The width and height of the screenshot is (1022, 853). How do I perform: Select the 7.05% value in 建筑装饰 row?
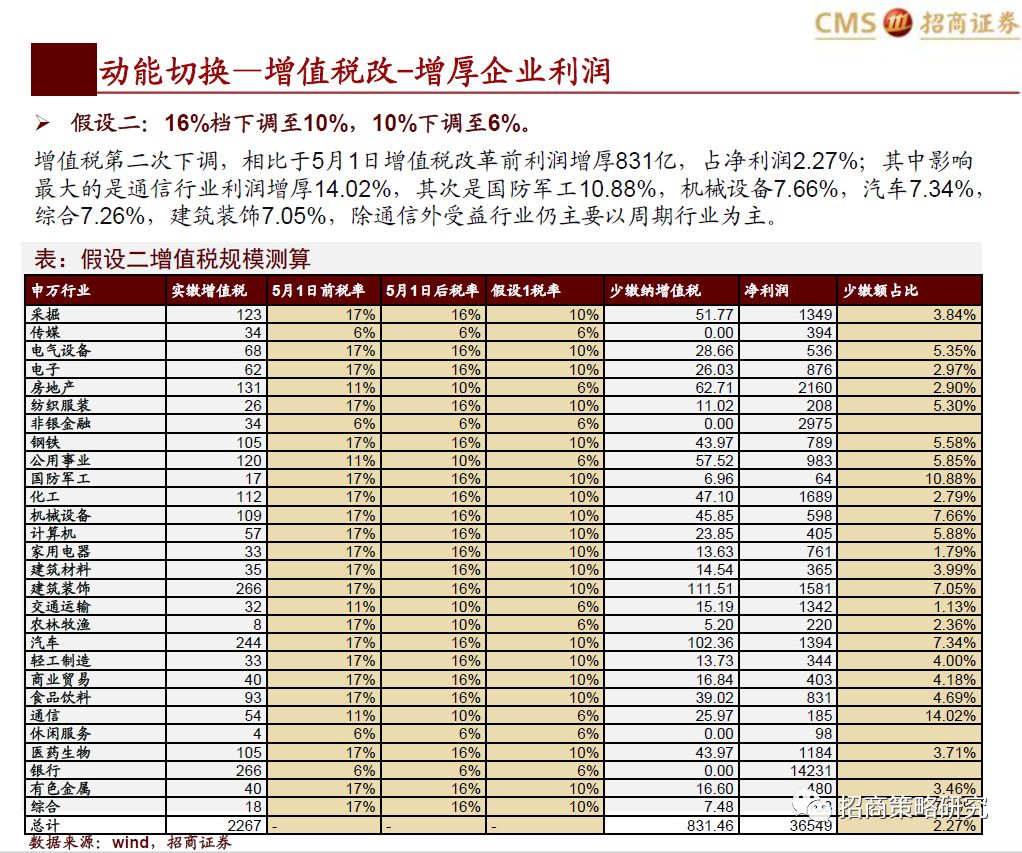point(954,588)
